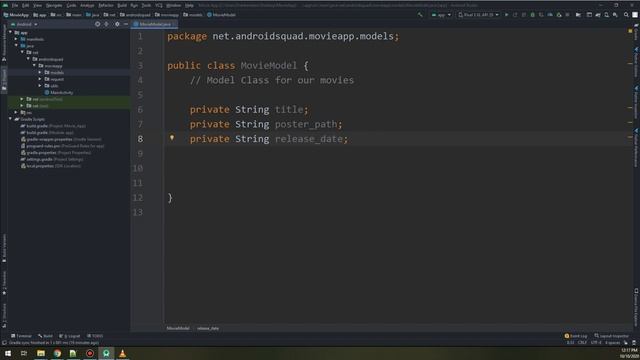Image resolution: width=640 pixels, height=360 pixels.
Task: Expand the utils package node
Action: coord(40,86)
